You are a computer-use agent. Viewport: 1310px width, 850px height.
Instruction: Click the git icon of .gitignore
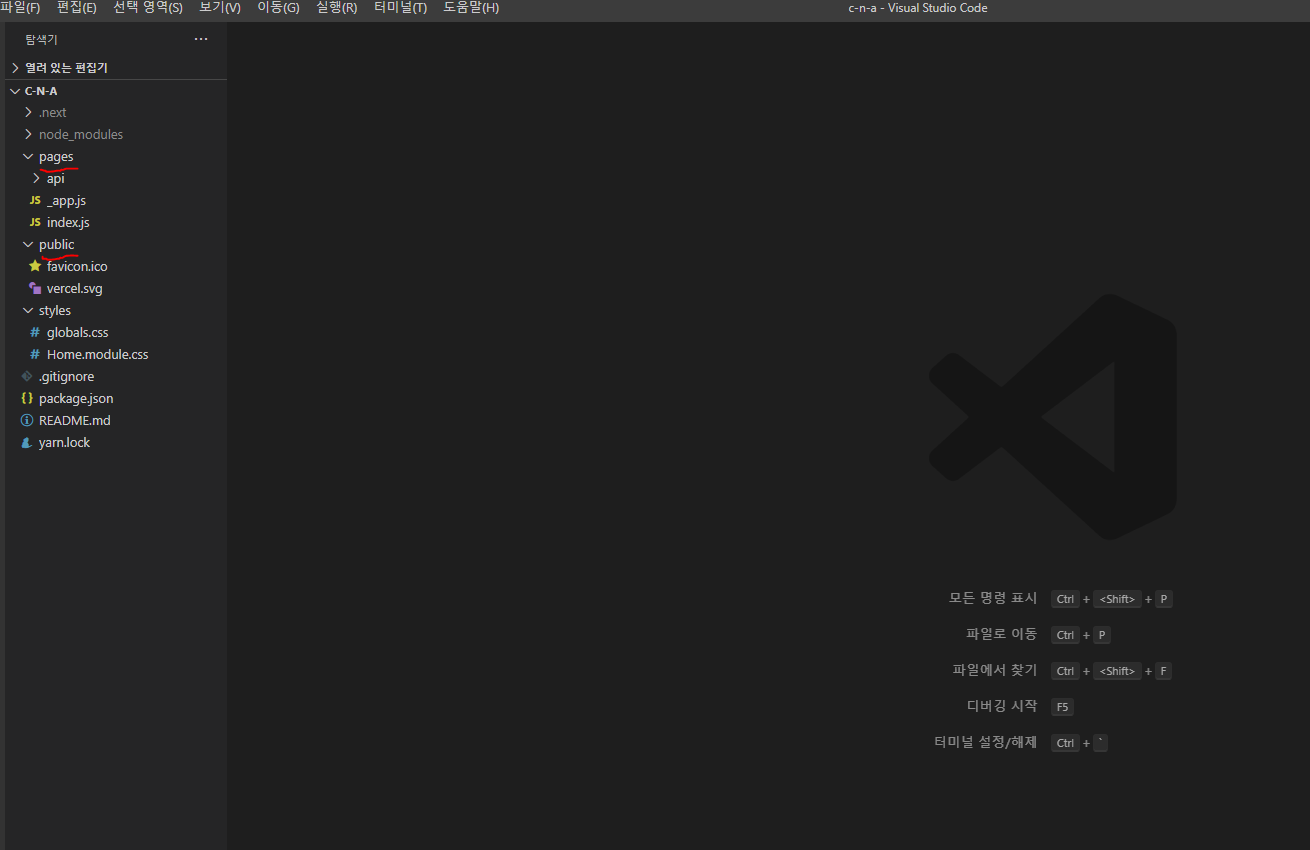[27, 376]
